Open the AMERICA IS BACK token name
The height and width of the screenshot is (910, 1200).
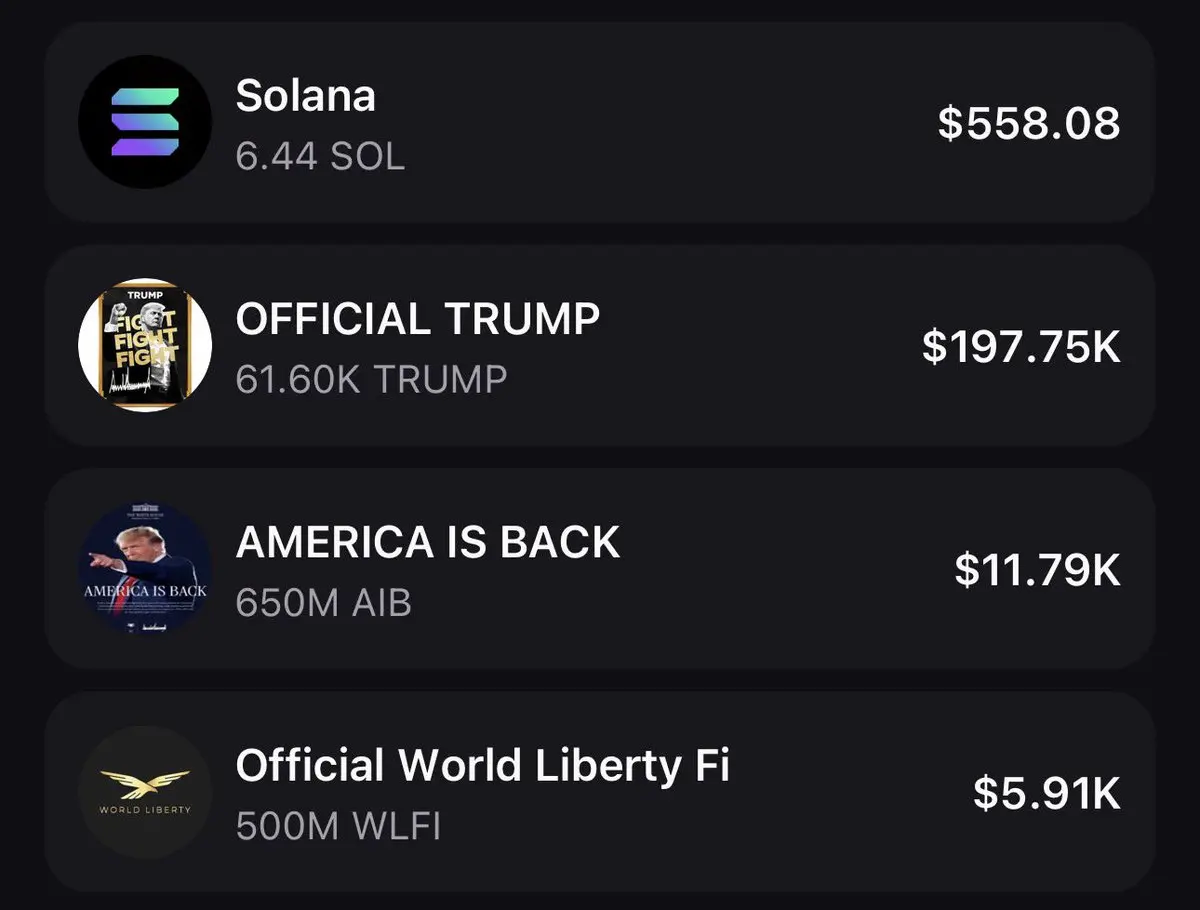coord(428,542)
